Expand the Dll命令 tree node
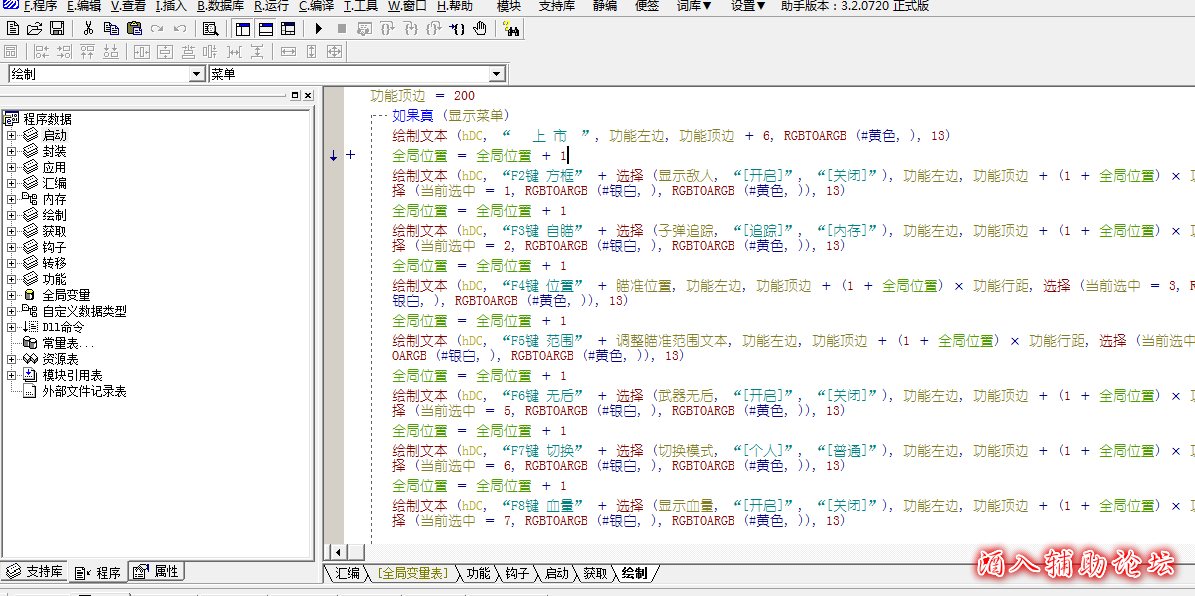The width and height of the screenshot is (1195, 596). click(12, 327)
